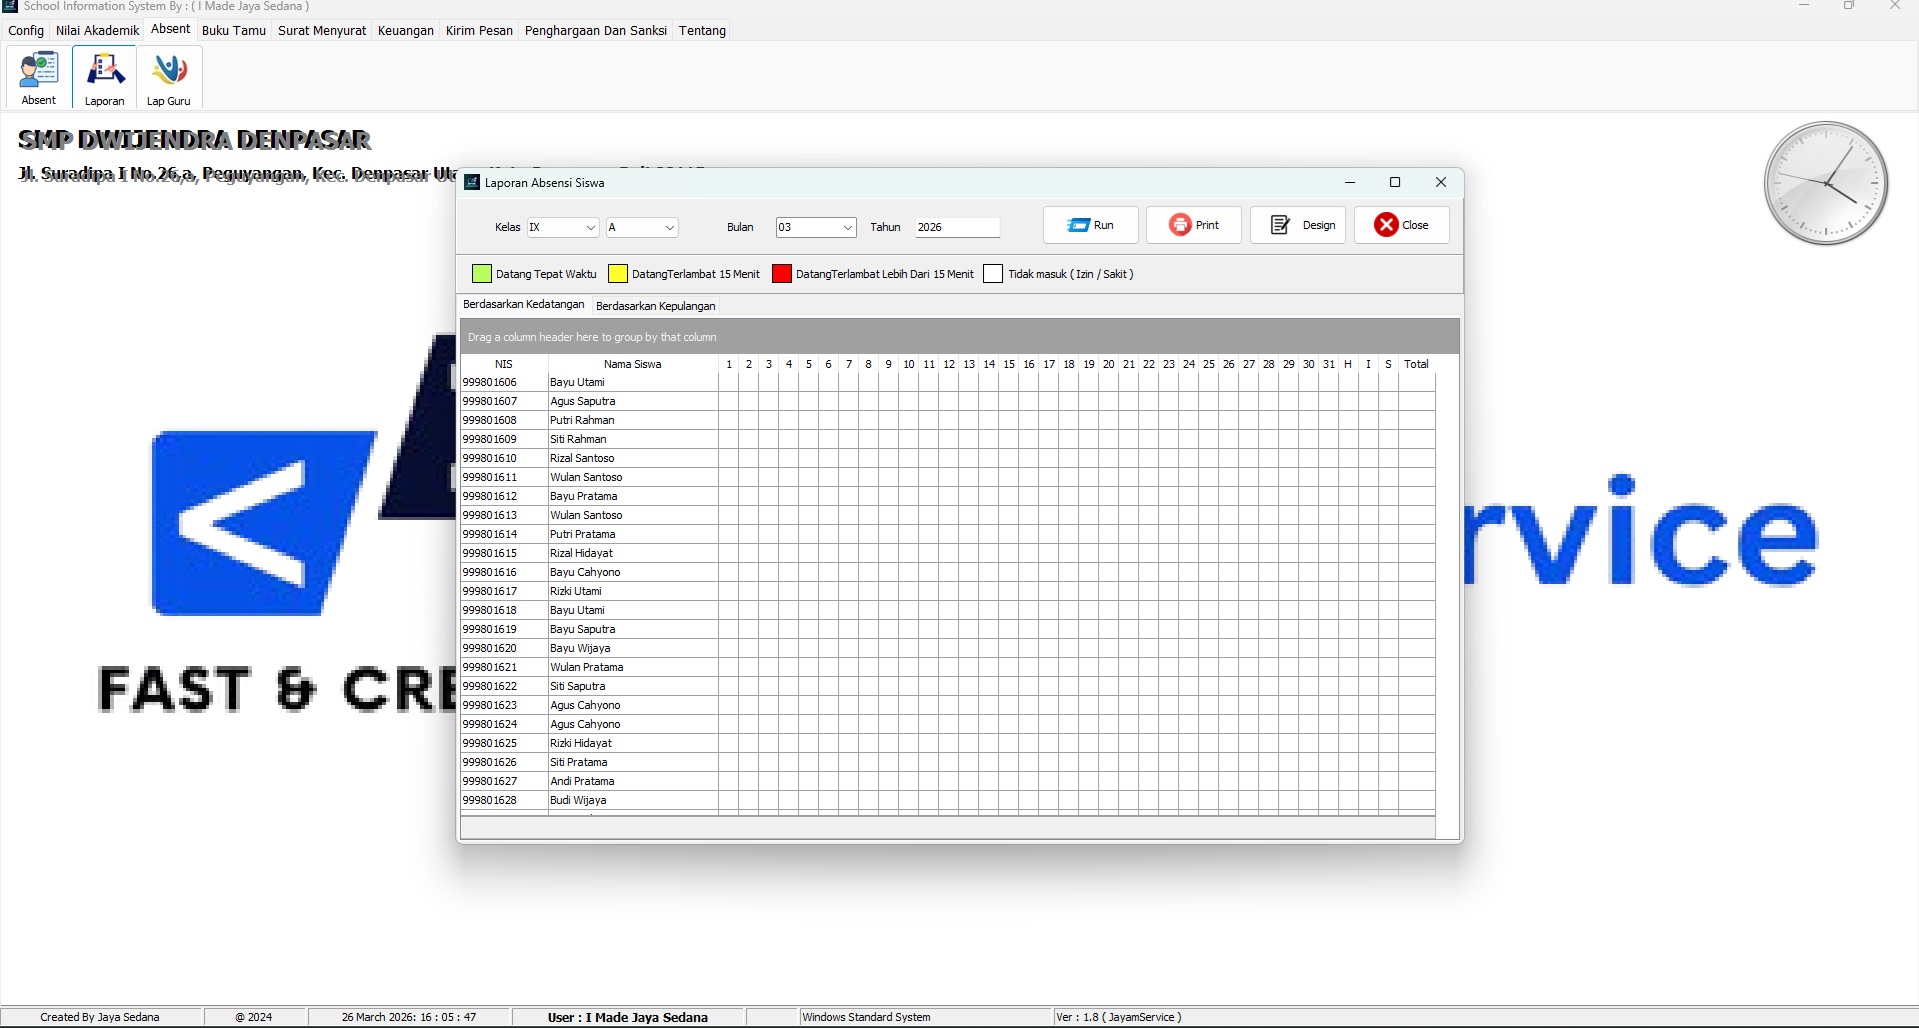The height and width of the screenshot is (1028, 1919).
Task: Open the Keuangan menu
Action: click(405, 31)
